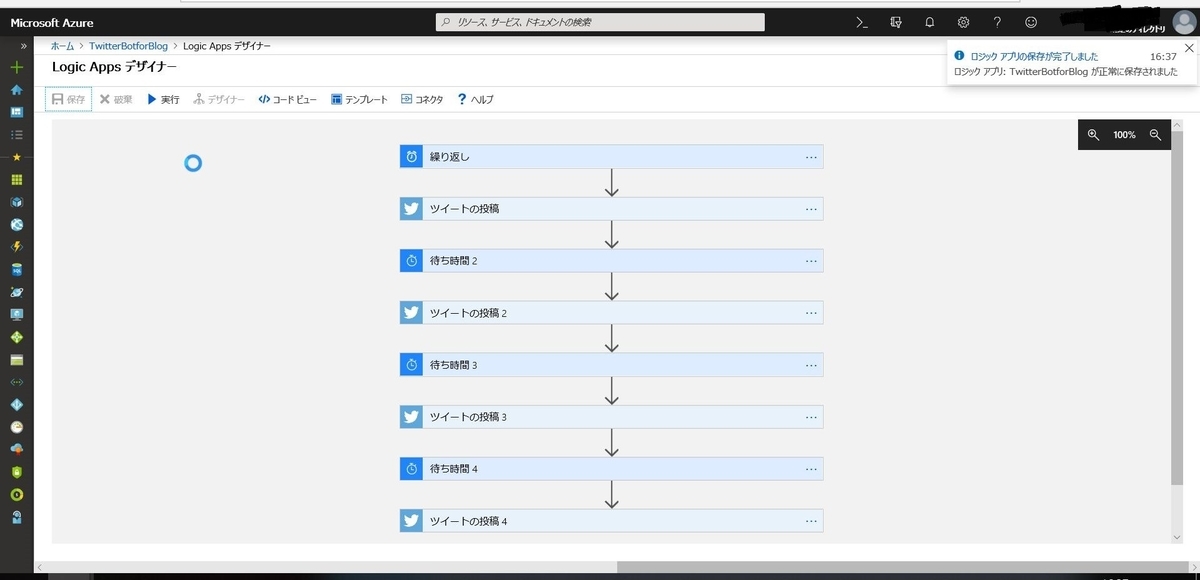Image resolution: width=1200 pixels, height=580 pixels.
Task: Zoom in the designer canvas
Action: [x=1093, y=135]
